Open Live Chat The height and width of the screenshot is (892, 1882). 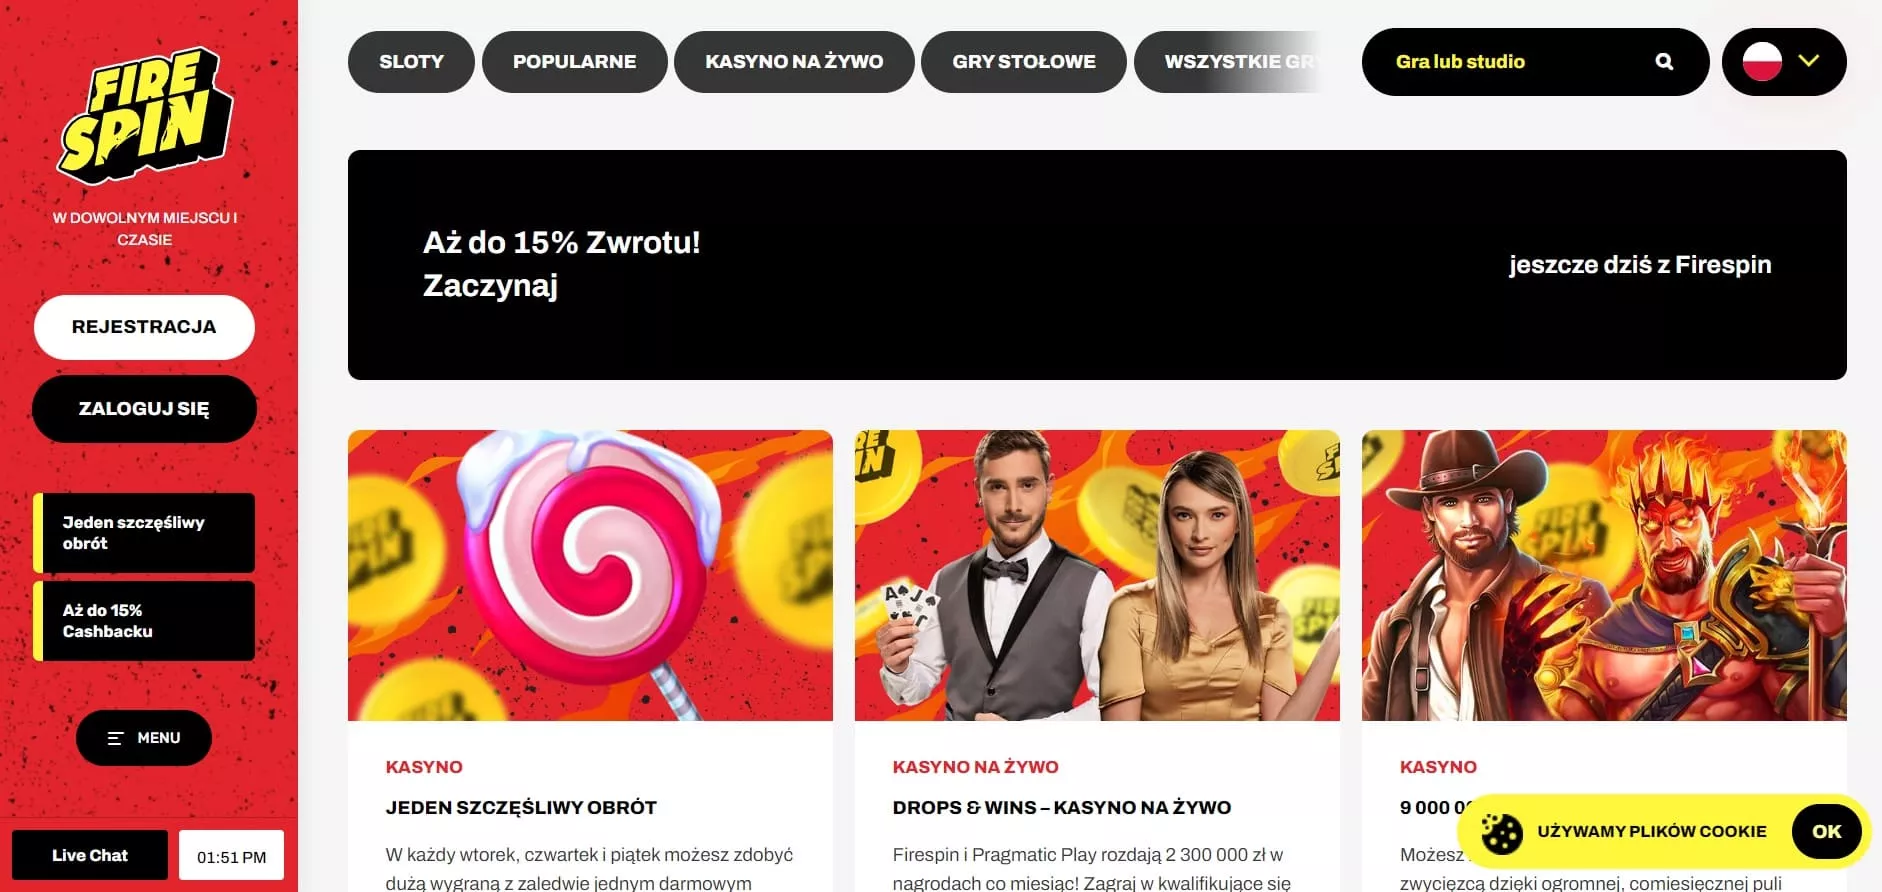[x=90, y=855]
